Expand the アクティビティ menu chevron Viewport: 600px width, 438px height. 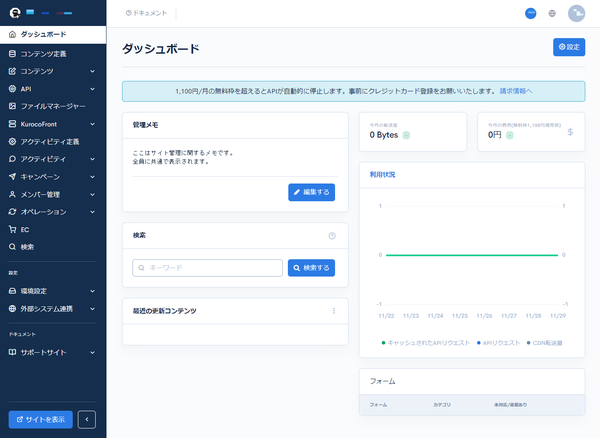[x=93, y=159]
